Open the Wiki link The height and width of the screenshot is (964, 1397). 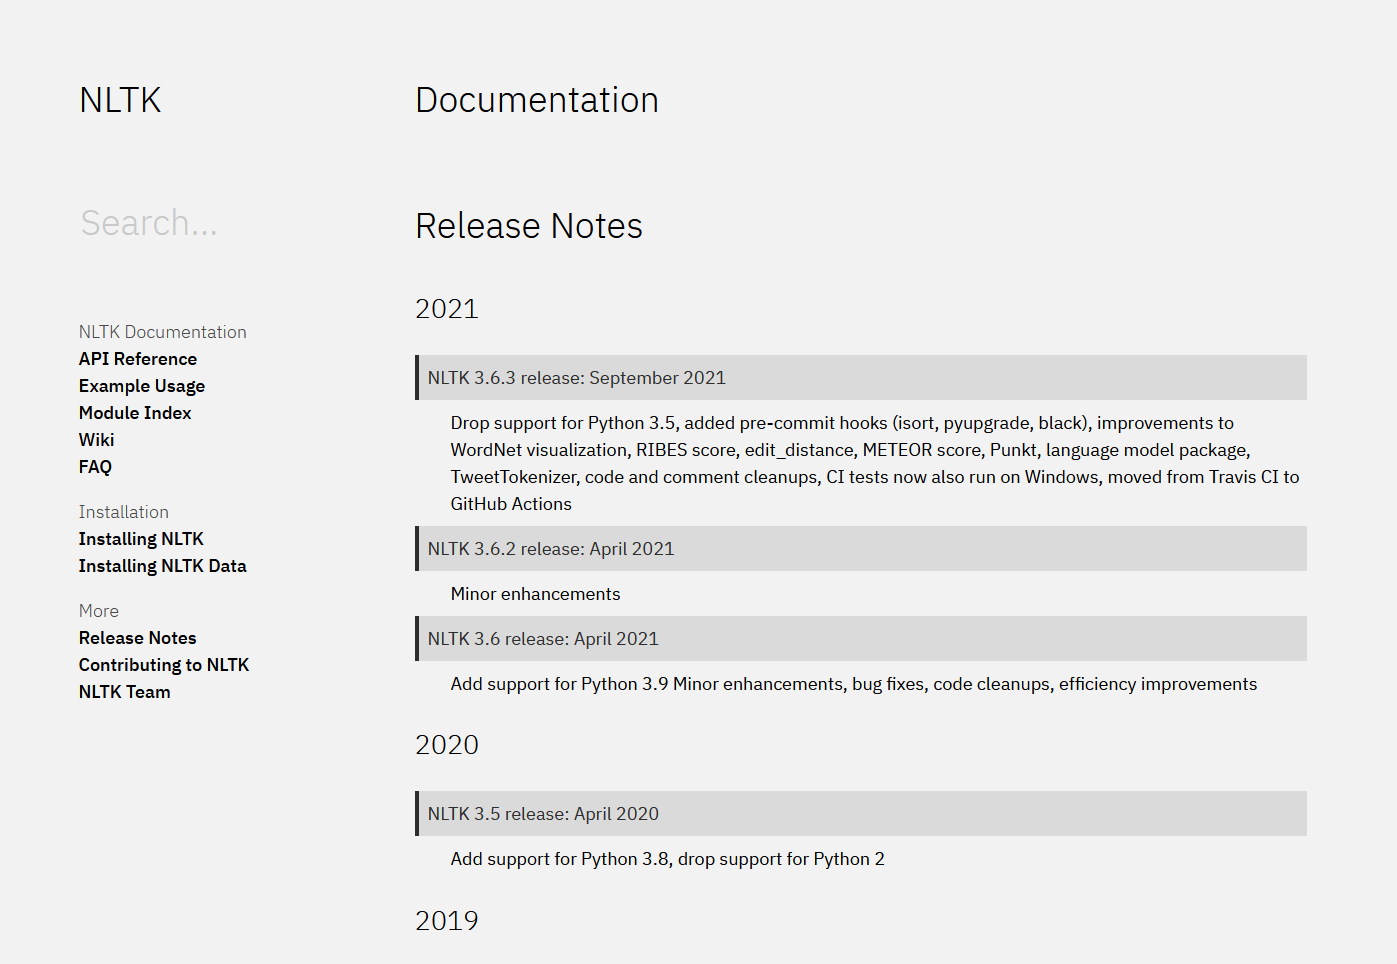tap(97, 440)
